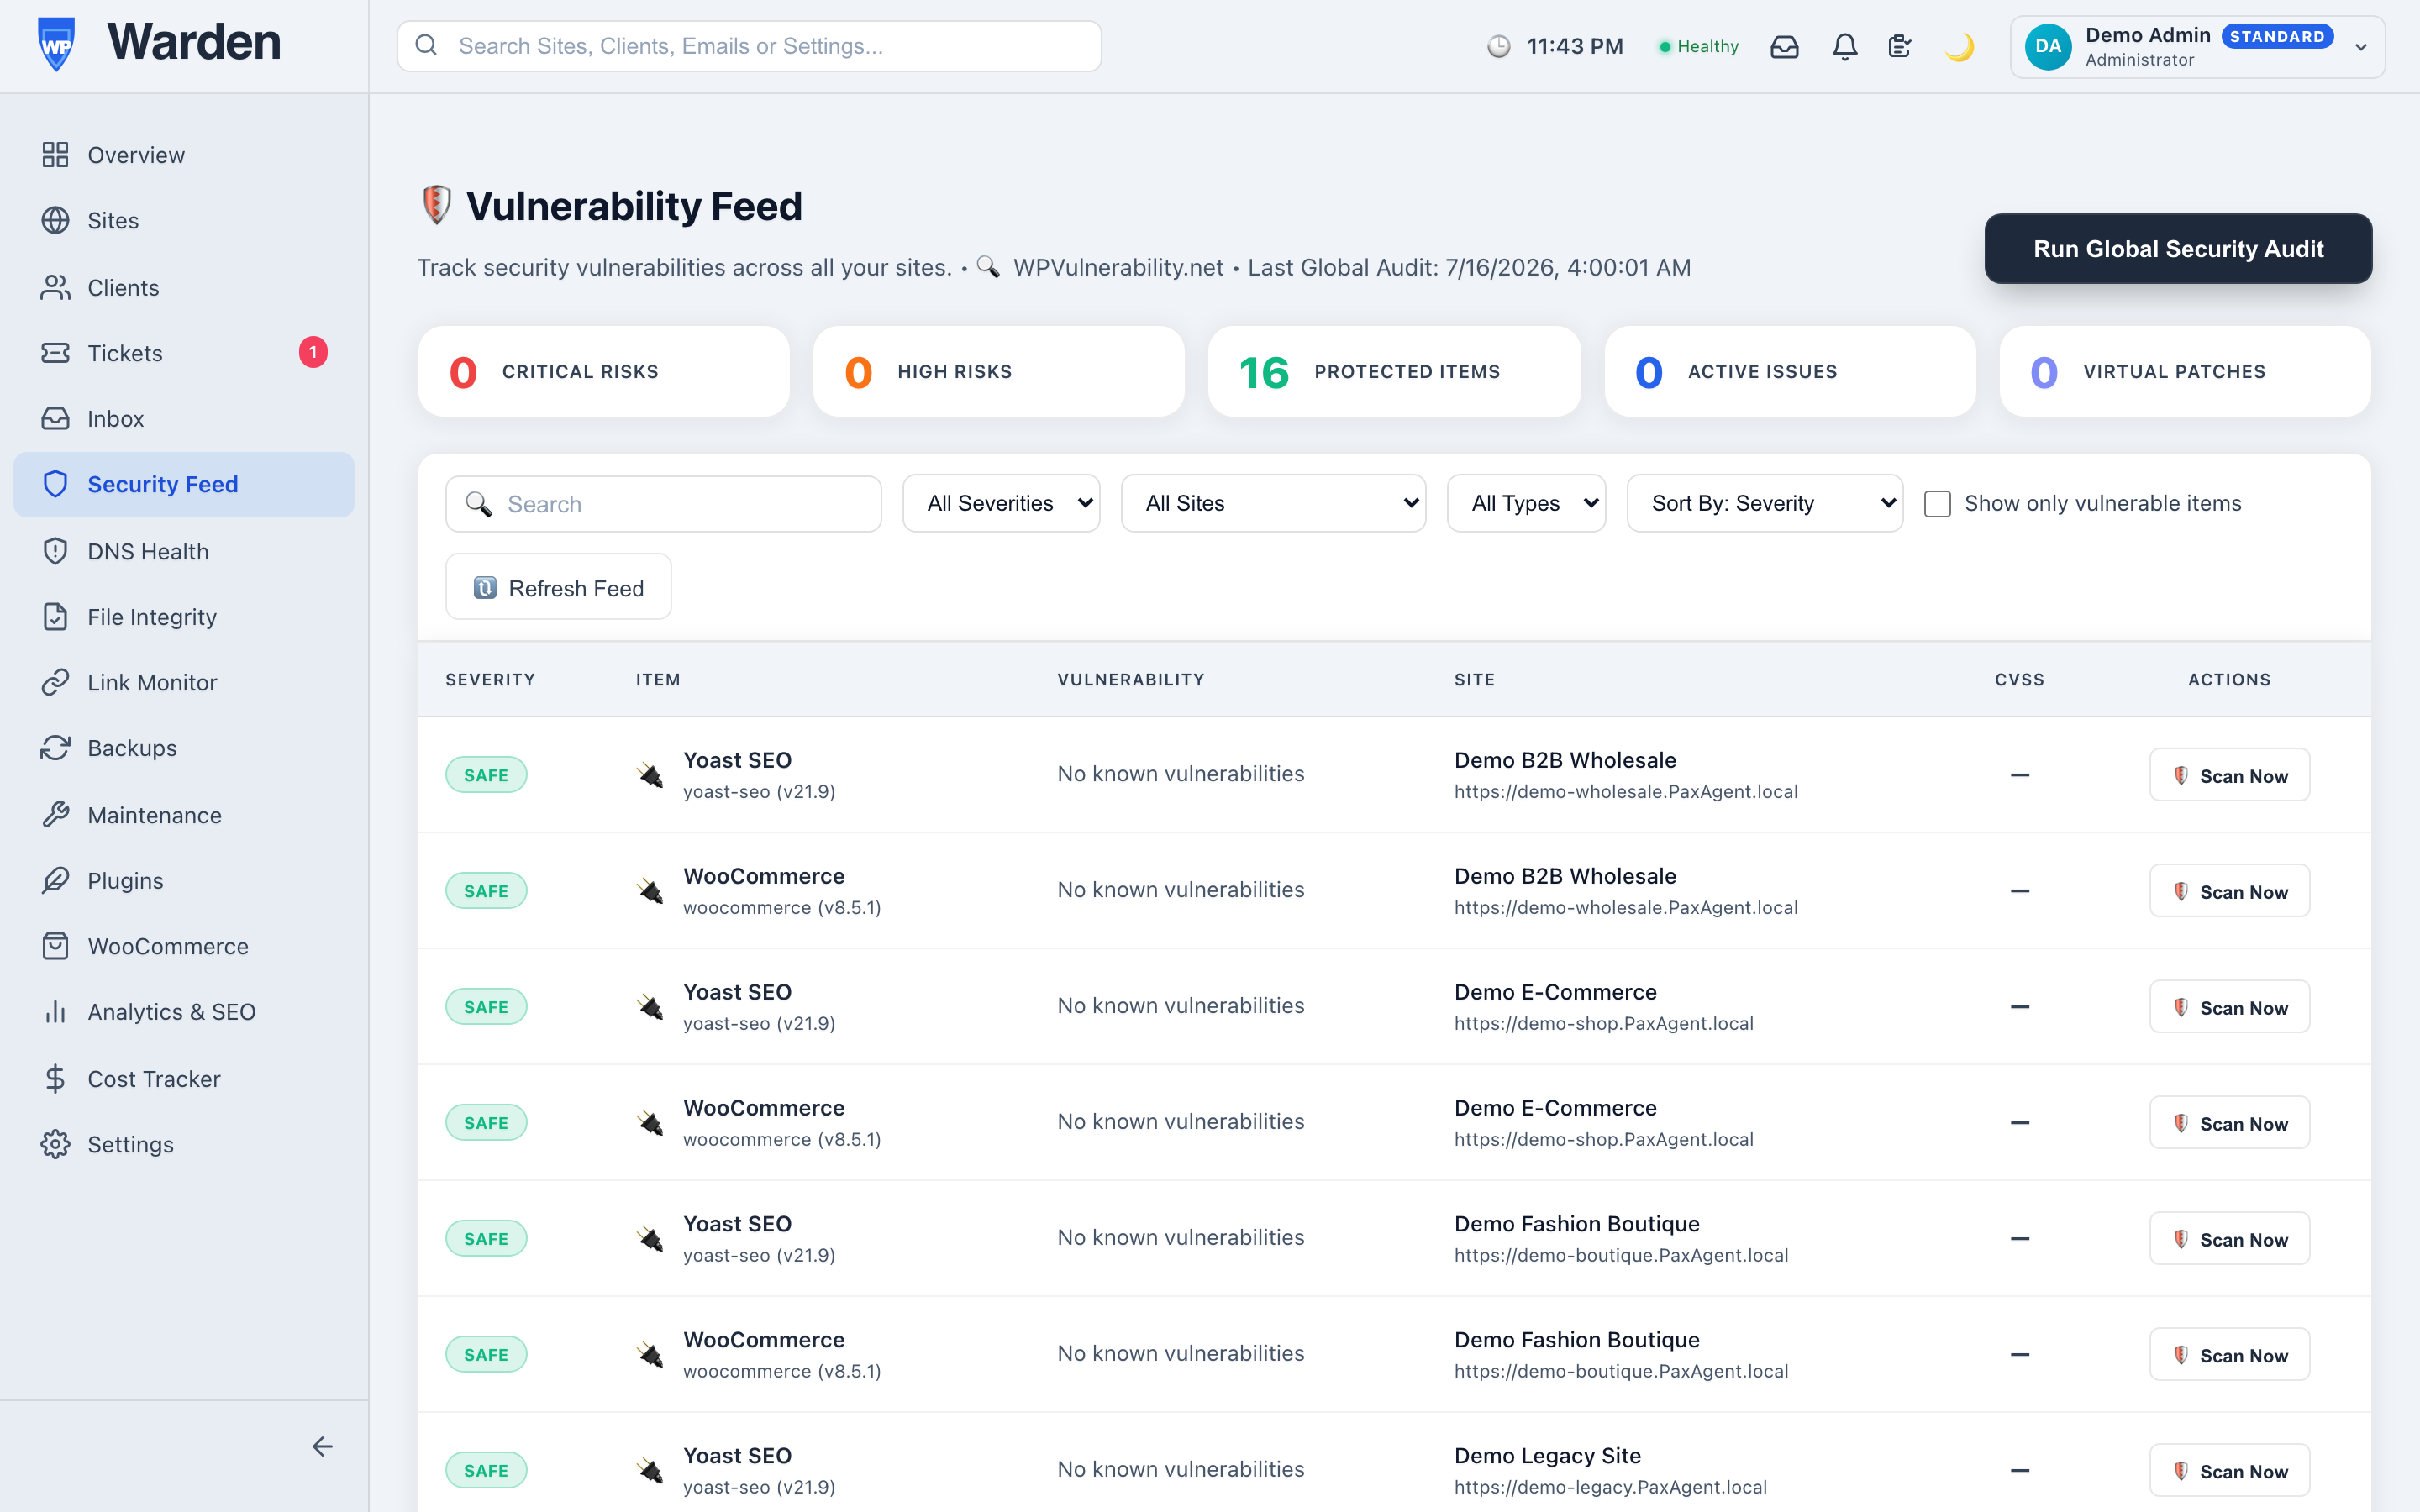Focus the global search field
The width and height of the screenshot is (2420, 1512).
pos(749,46)
